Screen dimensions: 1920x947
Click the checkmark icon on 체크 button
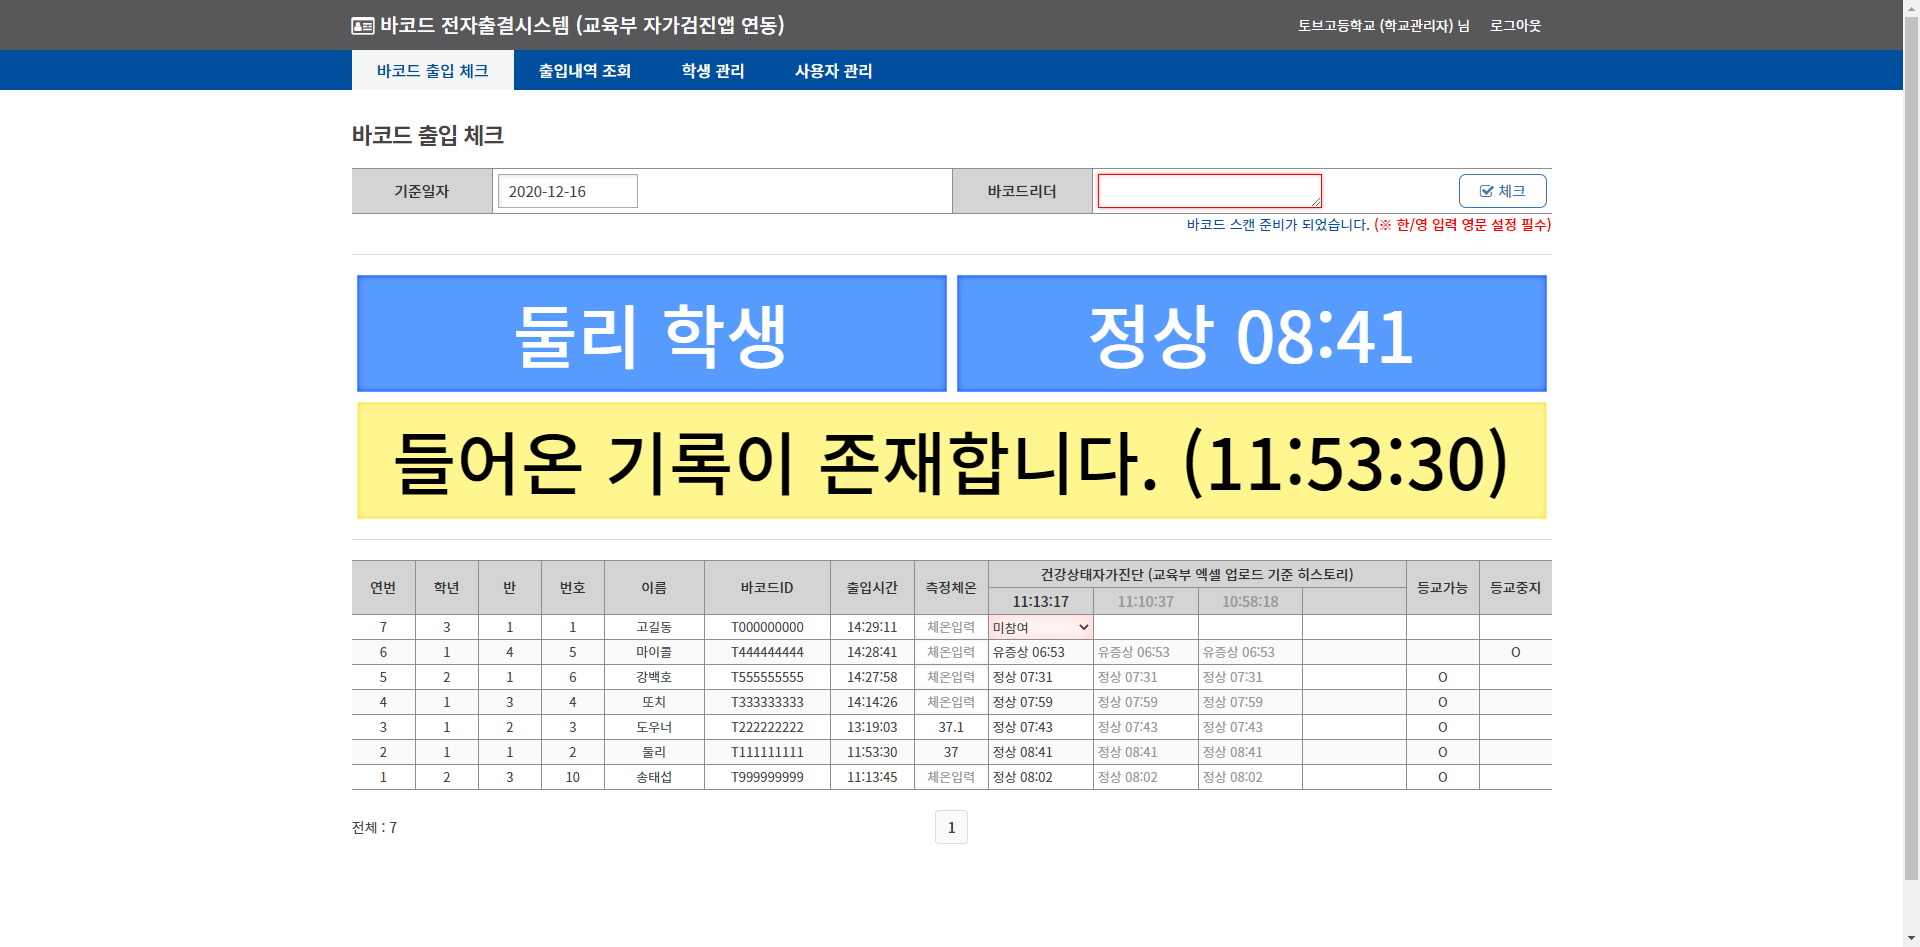click(x=1486, y=191)
